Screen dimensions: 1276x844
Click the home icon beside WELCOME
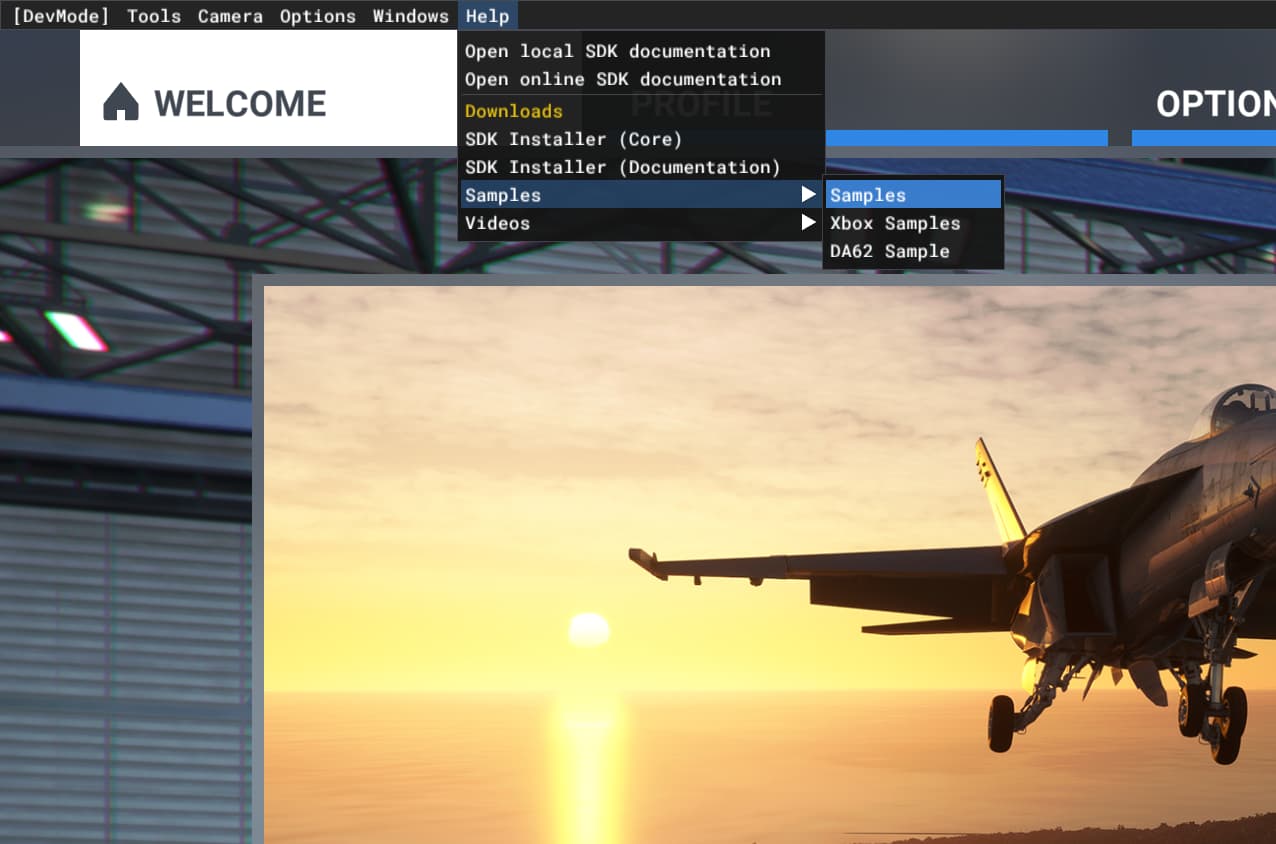pos(121,102)
